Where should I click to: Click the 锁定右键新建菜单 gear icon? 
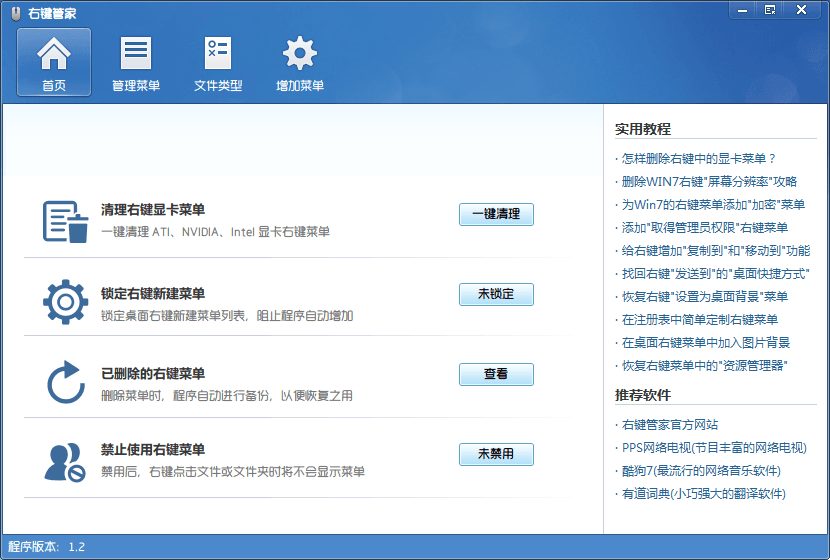pyautogui.click(x=65, y=302)
